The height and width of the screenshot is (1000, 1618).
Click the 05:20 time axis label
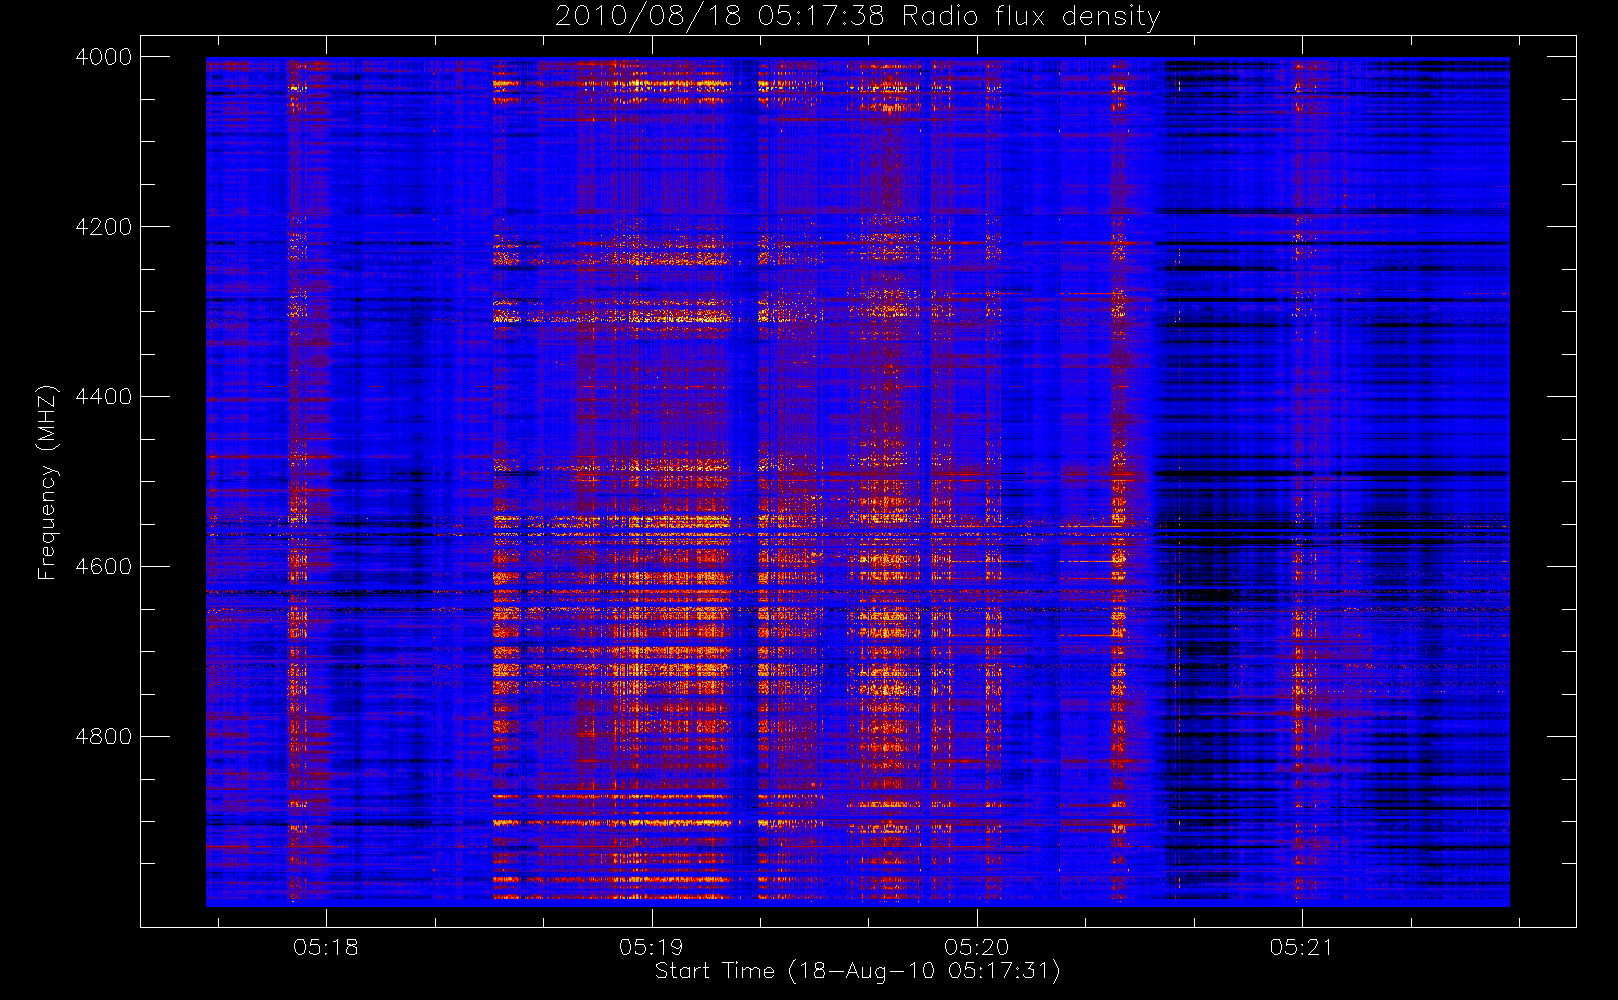976,947
